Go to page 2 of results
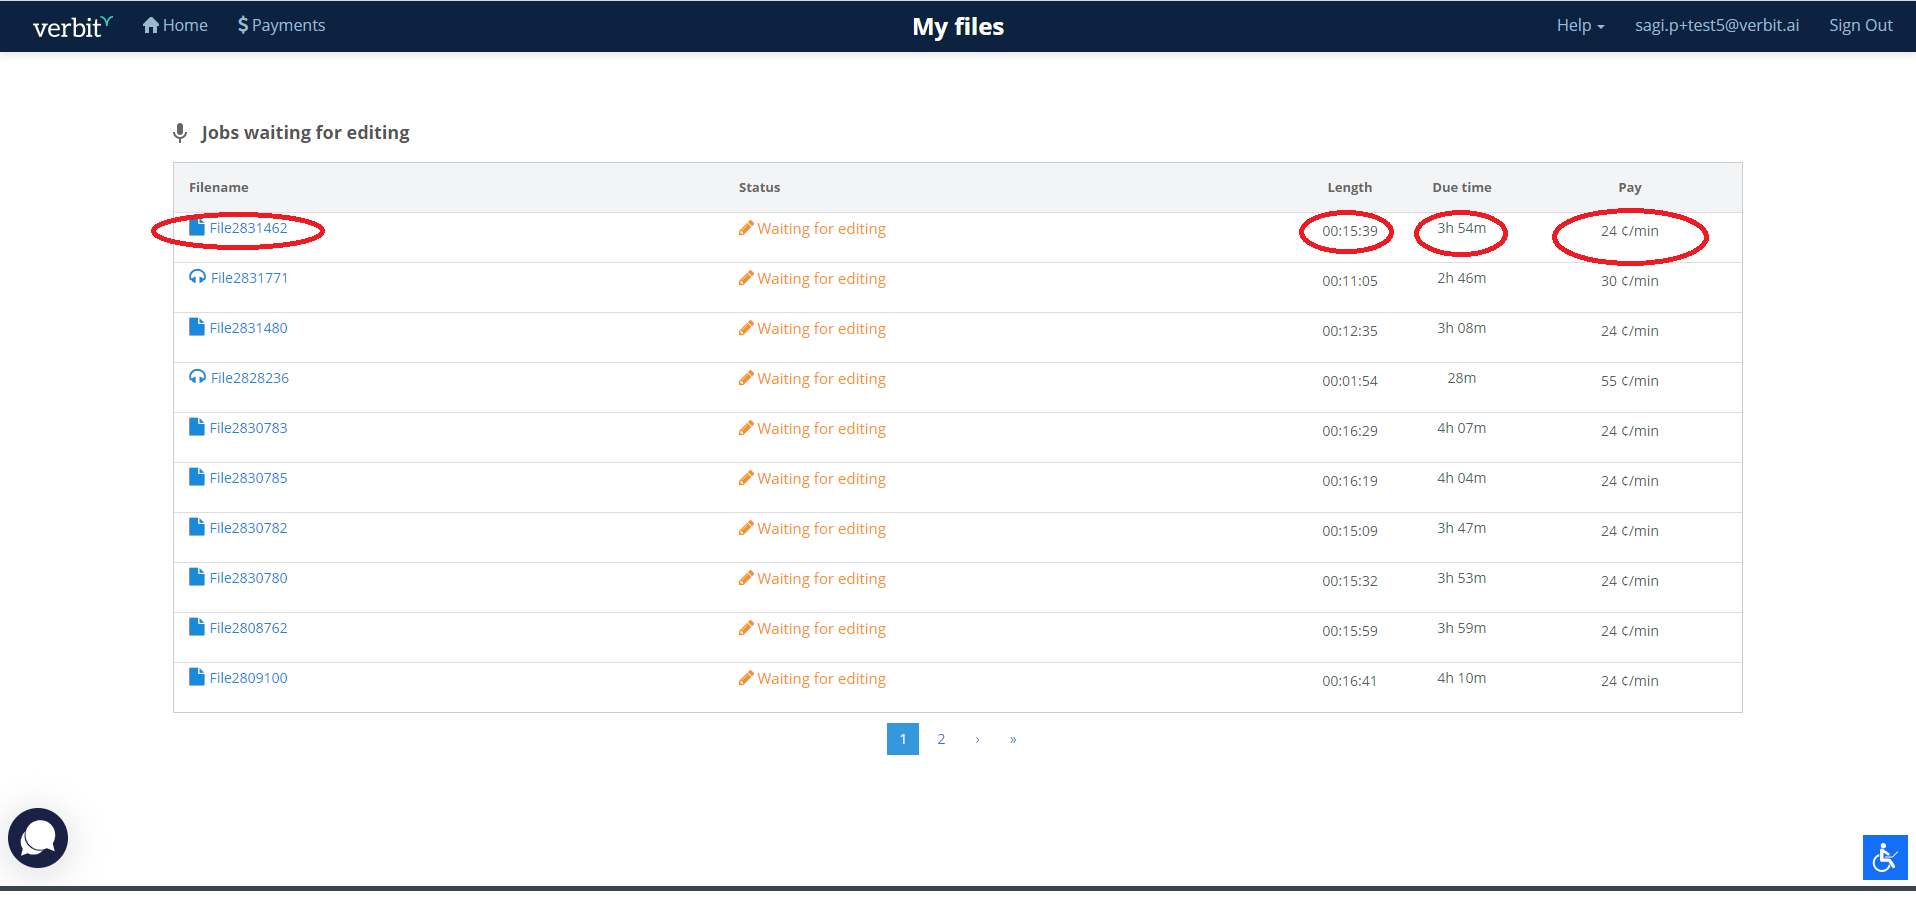Viewport: 1916px width, 918px height. pos(940,738)
